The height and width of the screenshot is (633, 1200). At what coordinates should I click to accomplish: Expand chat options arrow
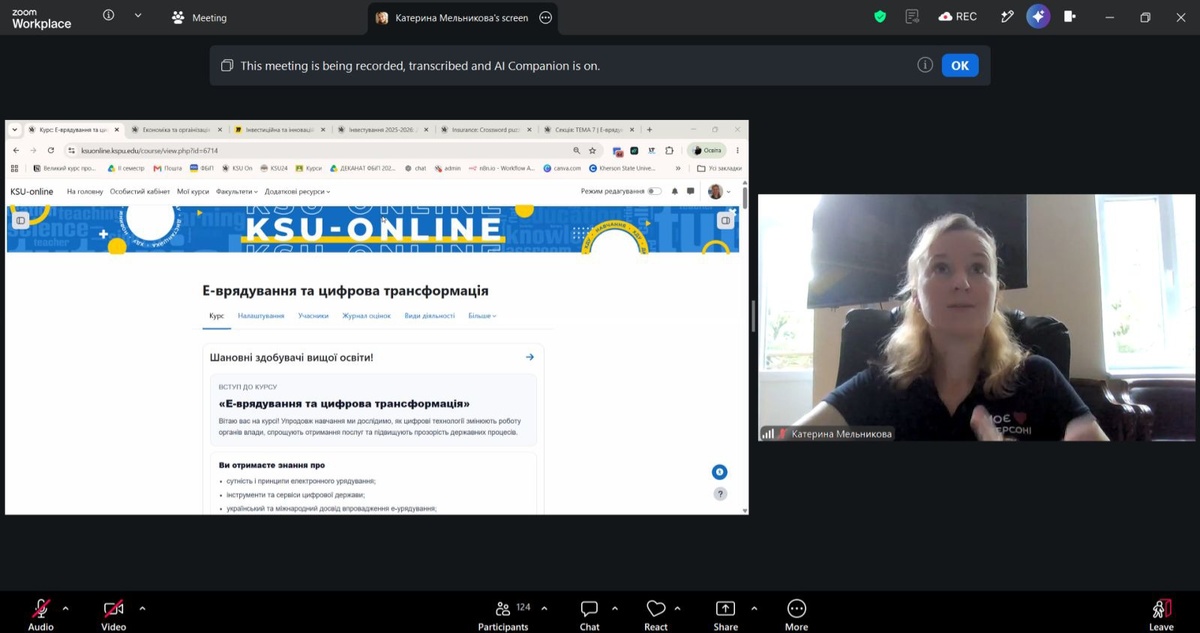pos(615,608)
